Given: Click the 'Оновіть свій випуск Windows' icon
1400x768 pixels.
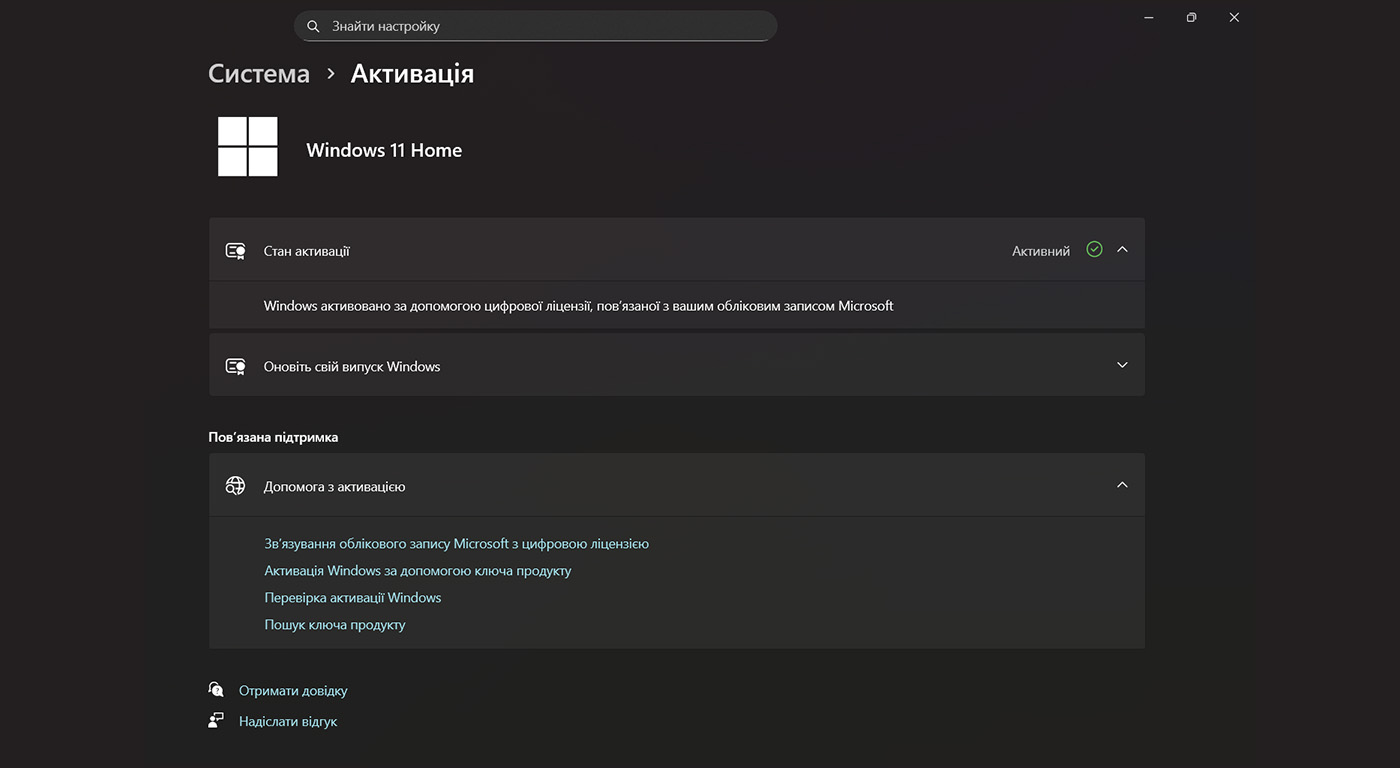Looking at the screenshot, I should click(236, 366).
